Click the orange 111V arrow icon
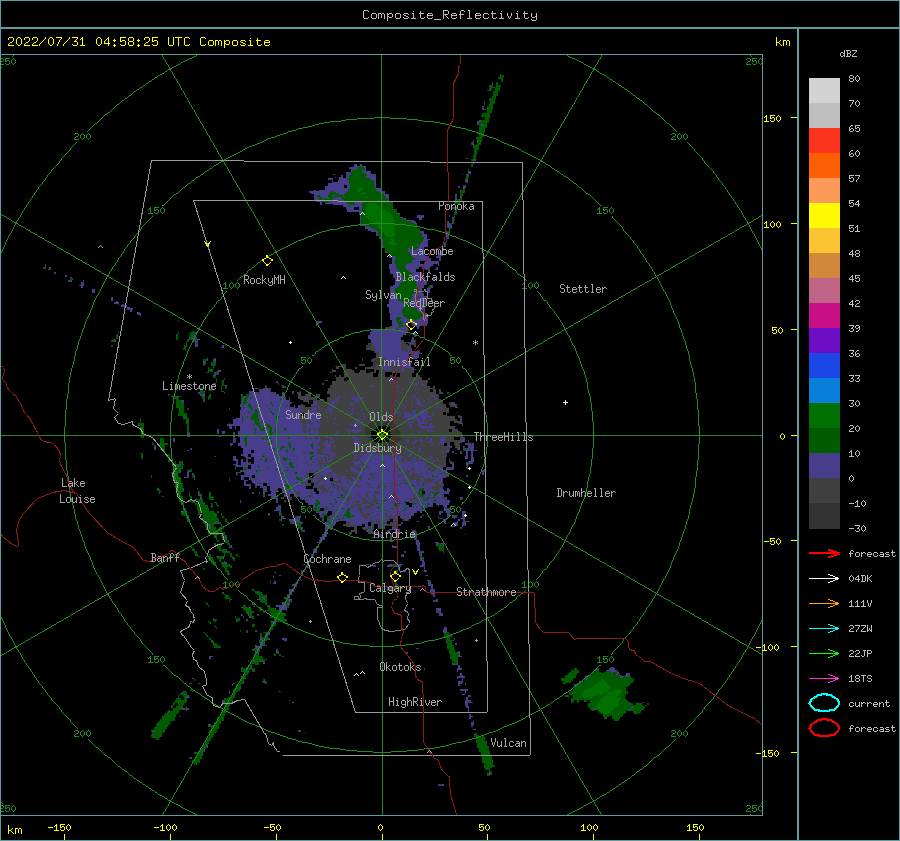900x841 pixels. click(x=824, y=603)
